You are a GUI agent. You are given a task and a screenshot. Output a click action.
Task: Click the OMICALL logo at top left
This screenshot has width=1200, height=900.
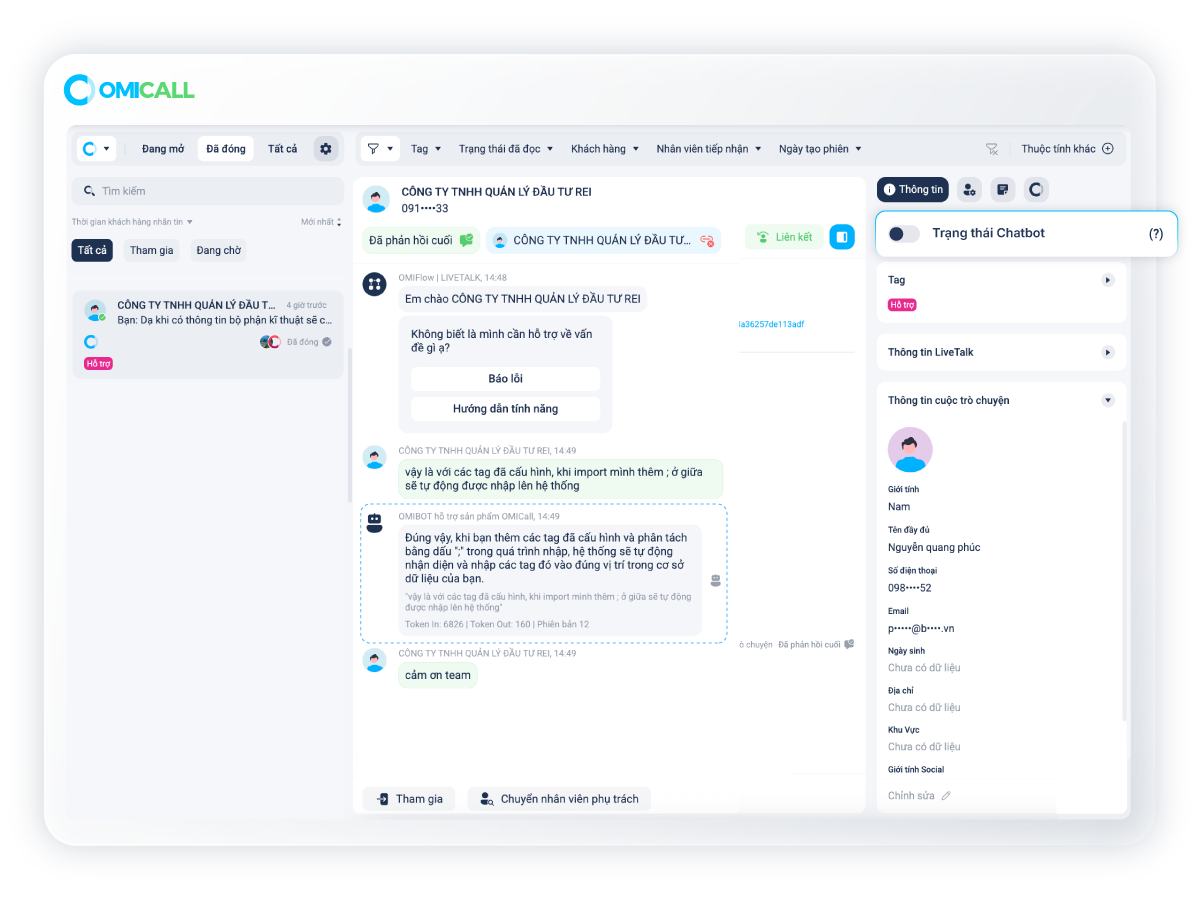(x=129, y=90)
